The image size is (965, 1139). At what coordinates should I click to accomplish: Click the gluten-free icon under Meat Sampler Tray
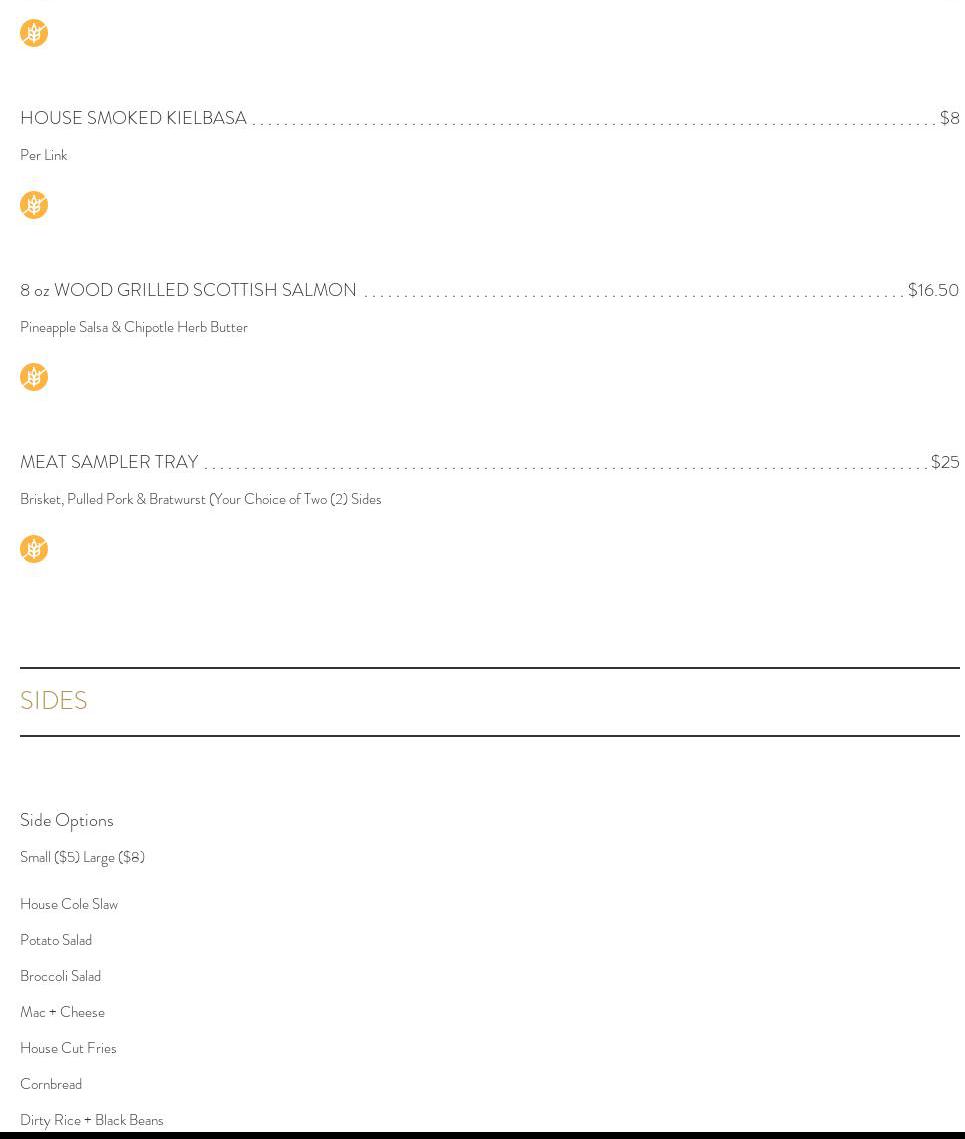(34, 549)
